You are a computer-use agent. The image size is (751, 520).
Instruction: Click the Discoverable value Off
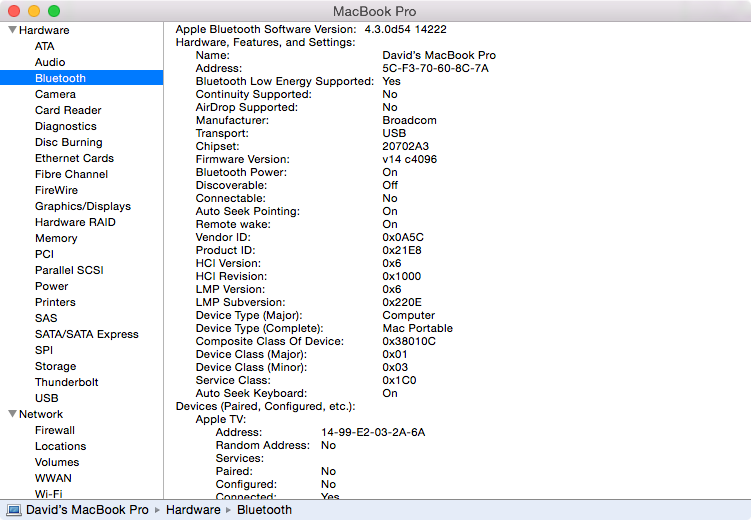pyautogui.click(x=390, y=185)
